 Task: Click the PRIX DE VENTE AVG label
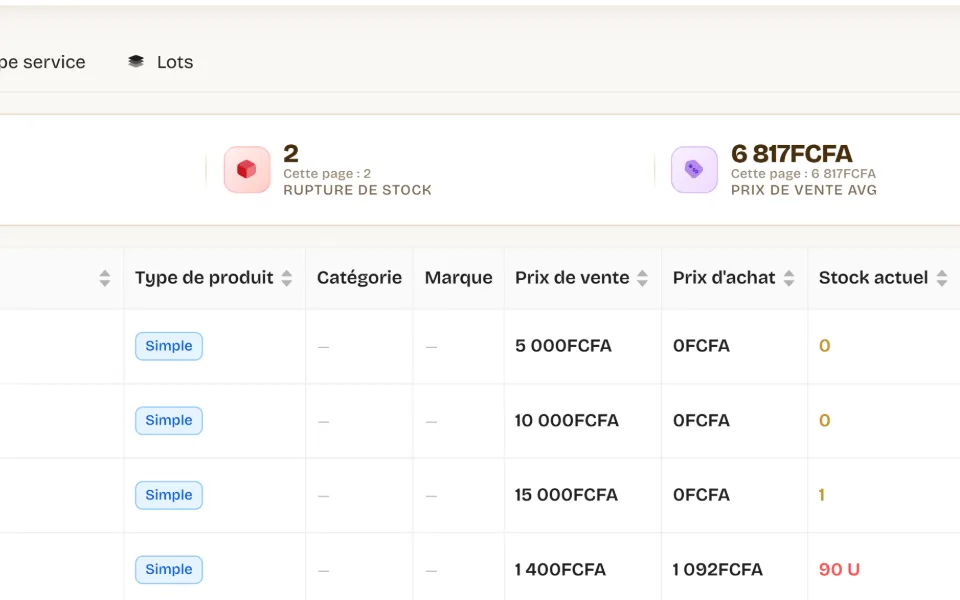click(804, 190)
